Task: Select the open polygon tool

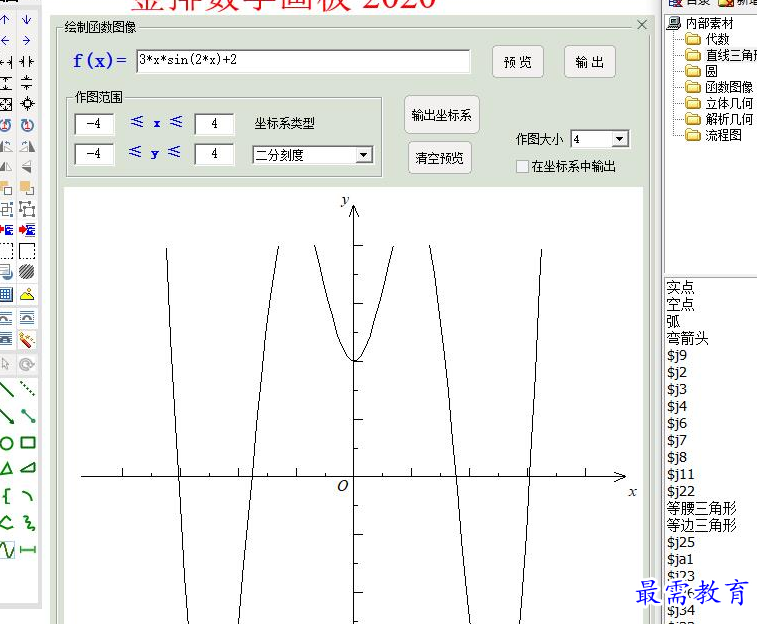Action: point(6,523)
